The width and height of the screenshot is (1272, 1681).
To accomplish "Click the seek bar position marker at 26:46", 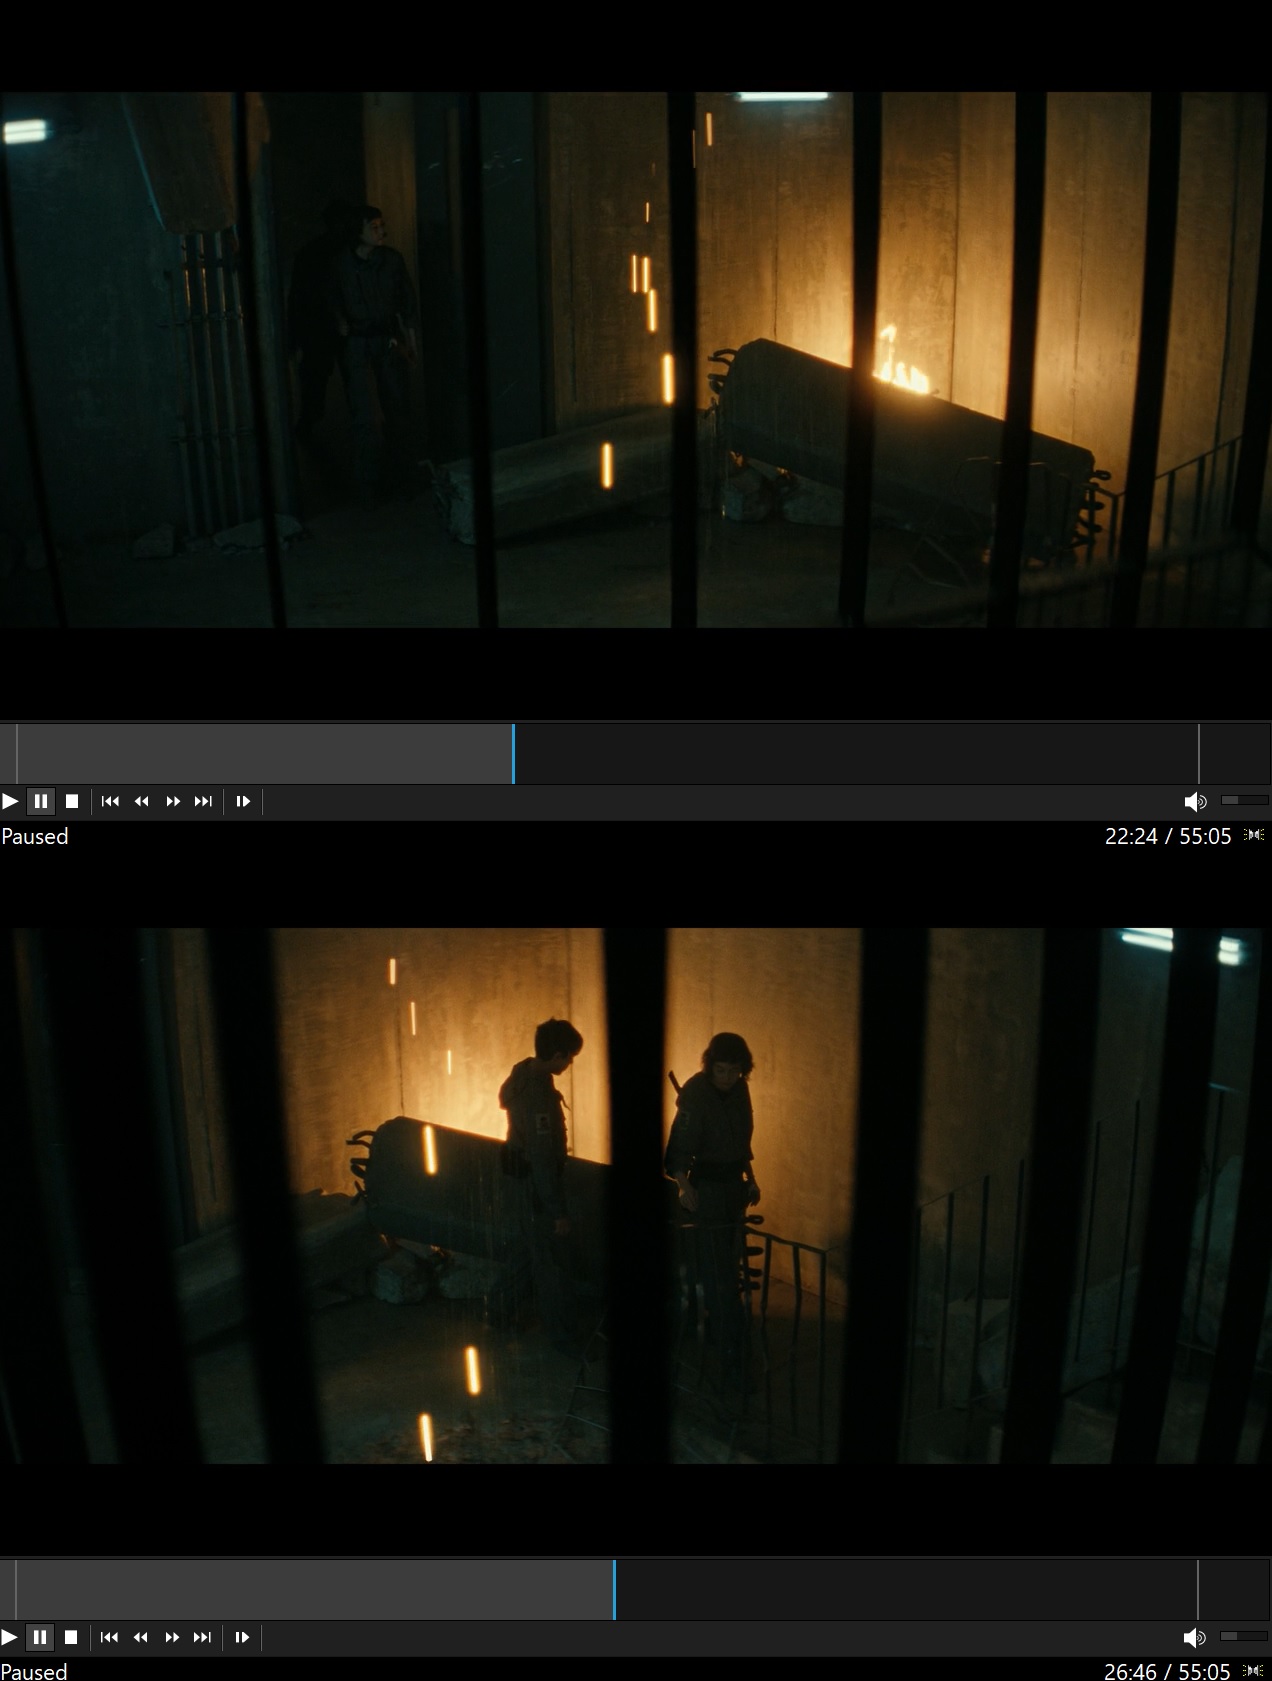I will tap(614, 1590).
